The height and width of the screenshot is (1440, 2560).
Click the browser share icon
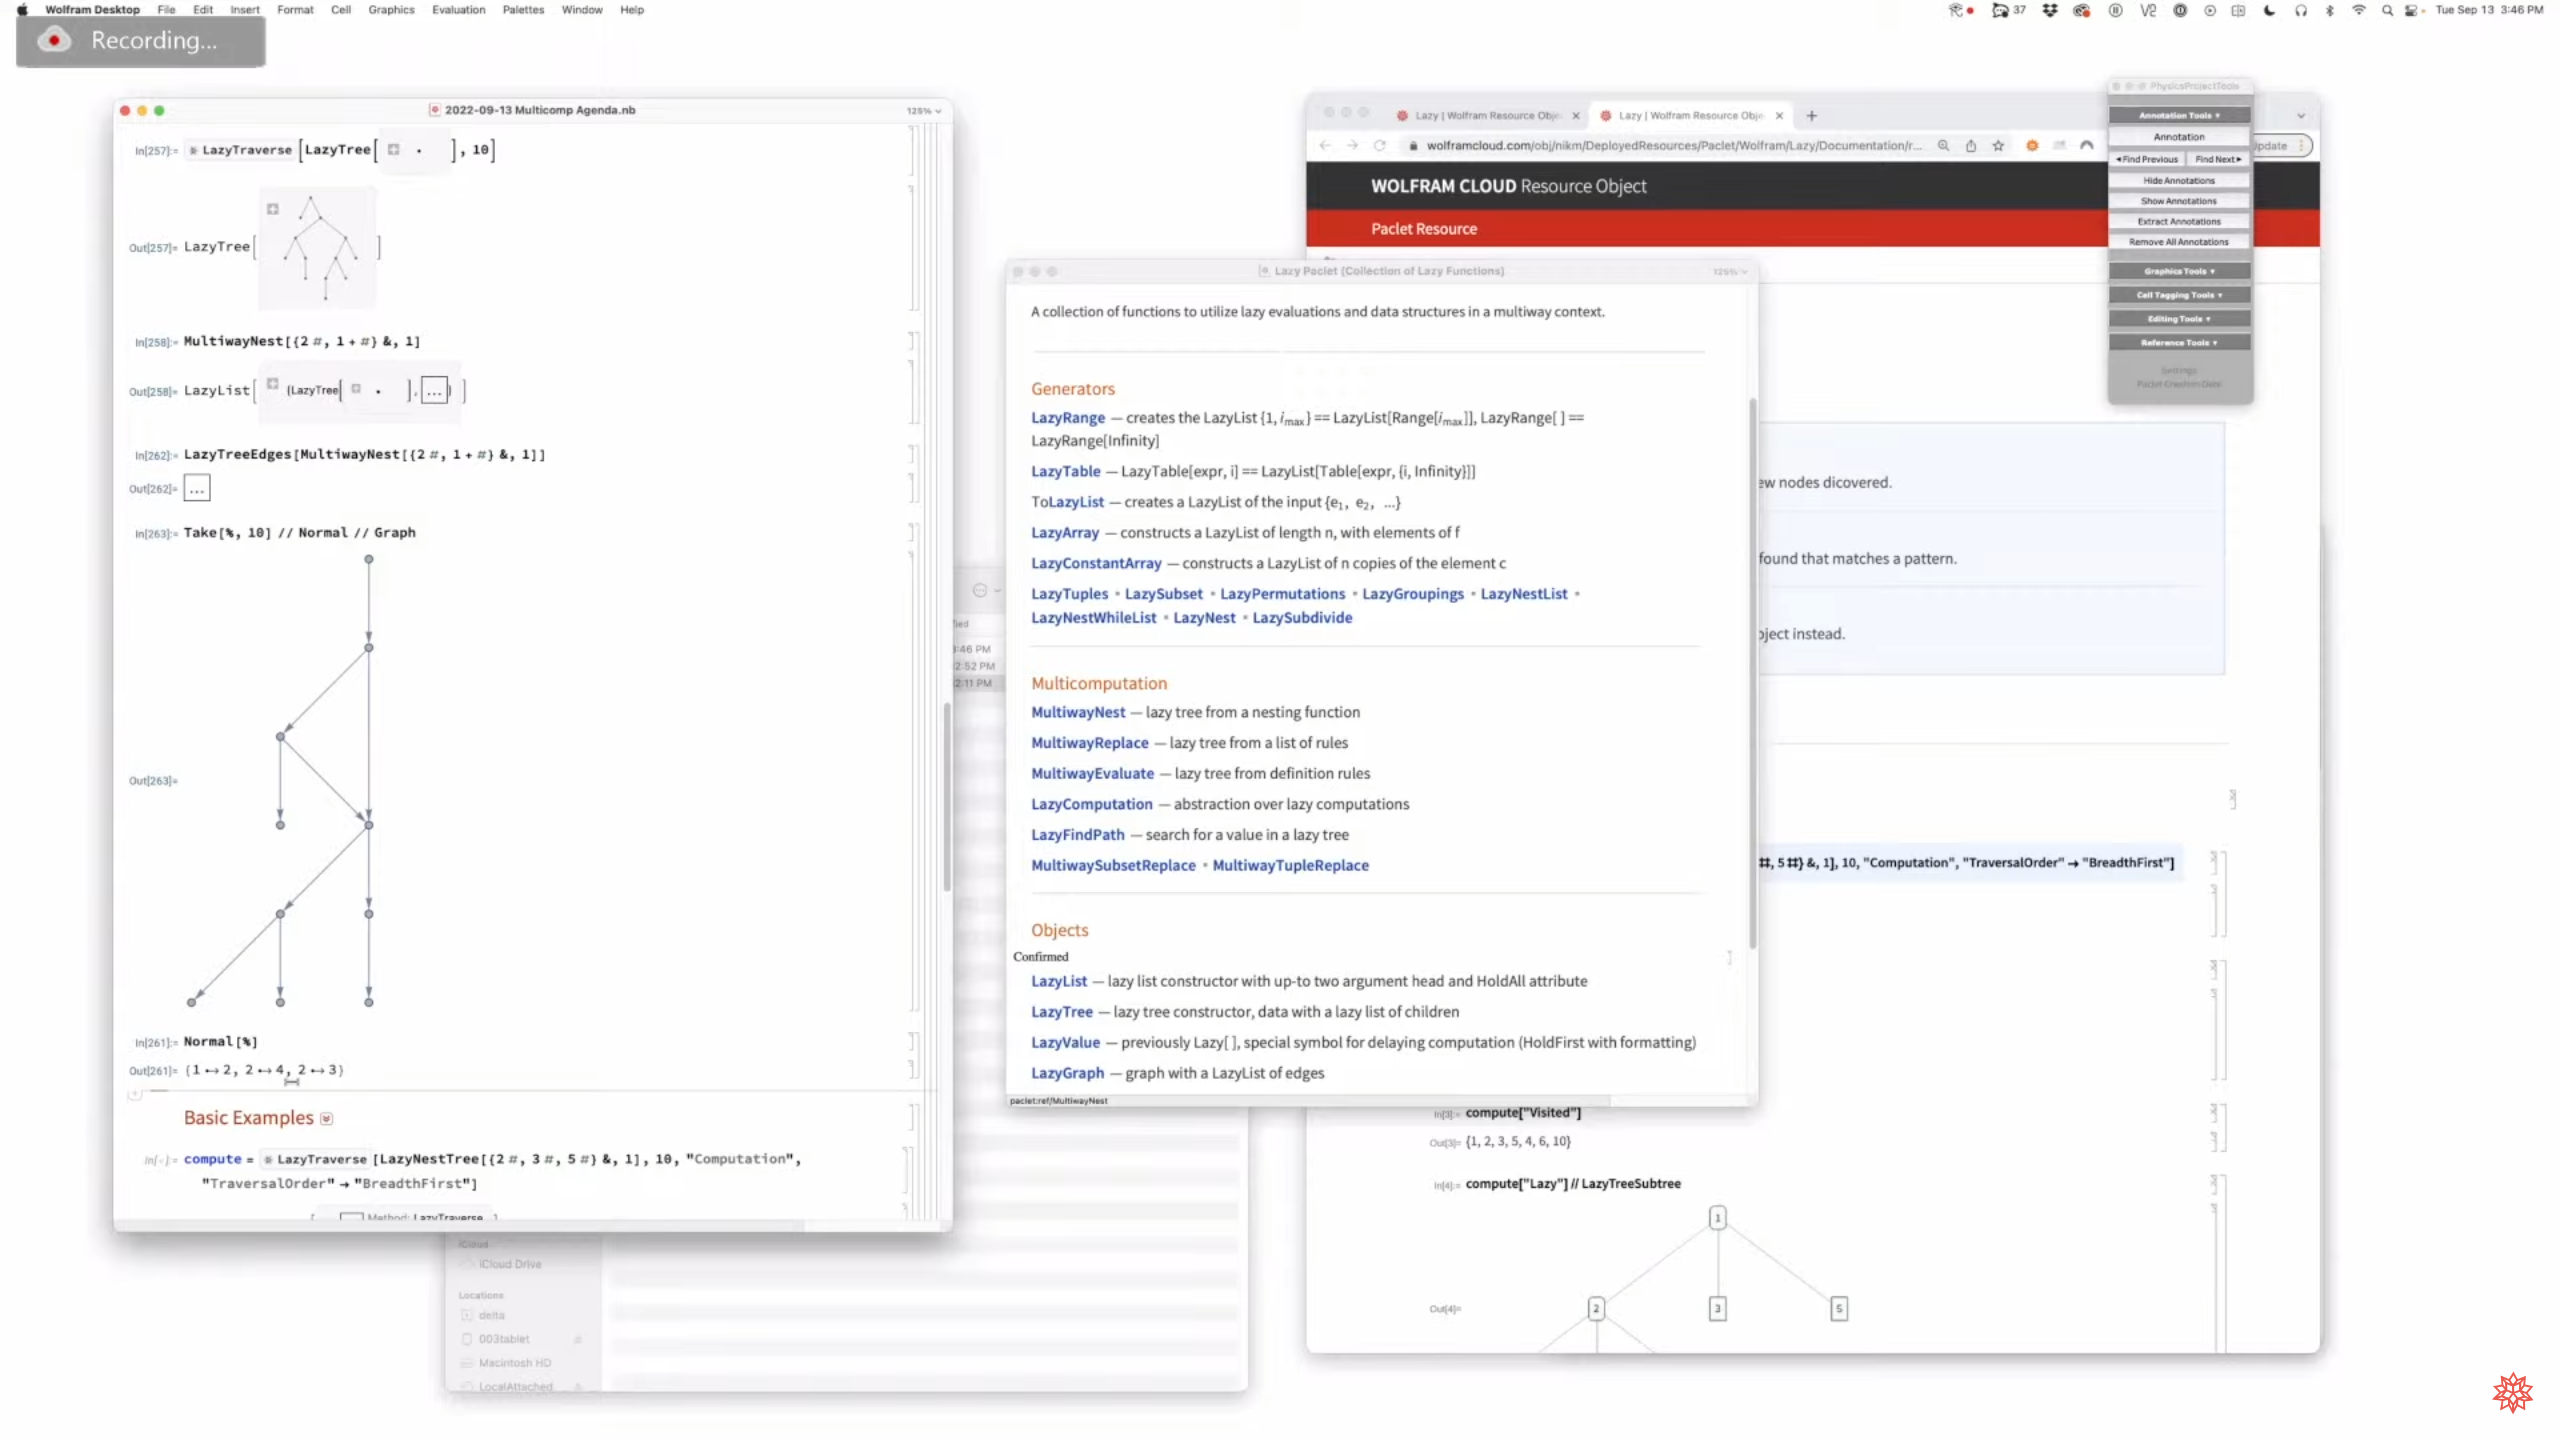tap(1971, 146)
